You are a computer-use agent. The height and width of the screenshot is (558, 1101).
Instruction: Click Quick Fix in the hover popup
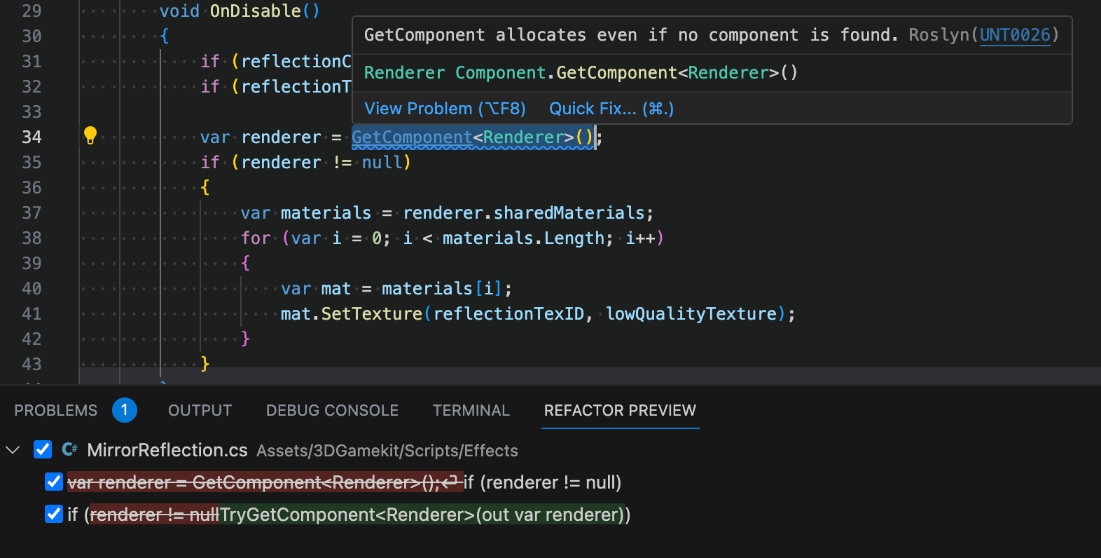click(x=611, y=108)
